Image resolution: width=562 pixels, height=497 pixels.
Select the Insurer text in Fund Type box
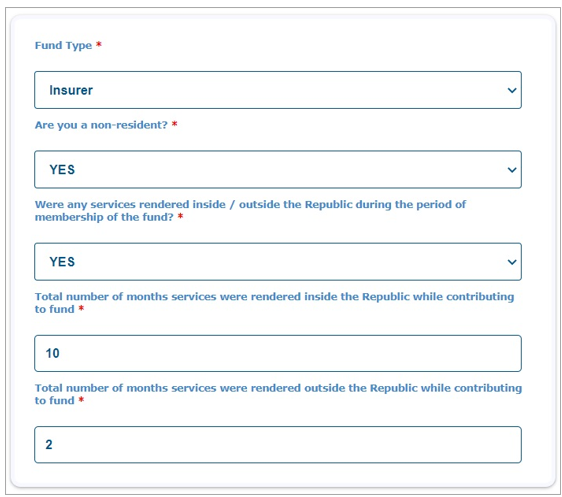click(x=71, y=90)
